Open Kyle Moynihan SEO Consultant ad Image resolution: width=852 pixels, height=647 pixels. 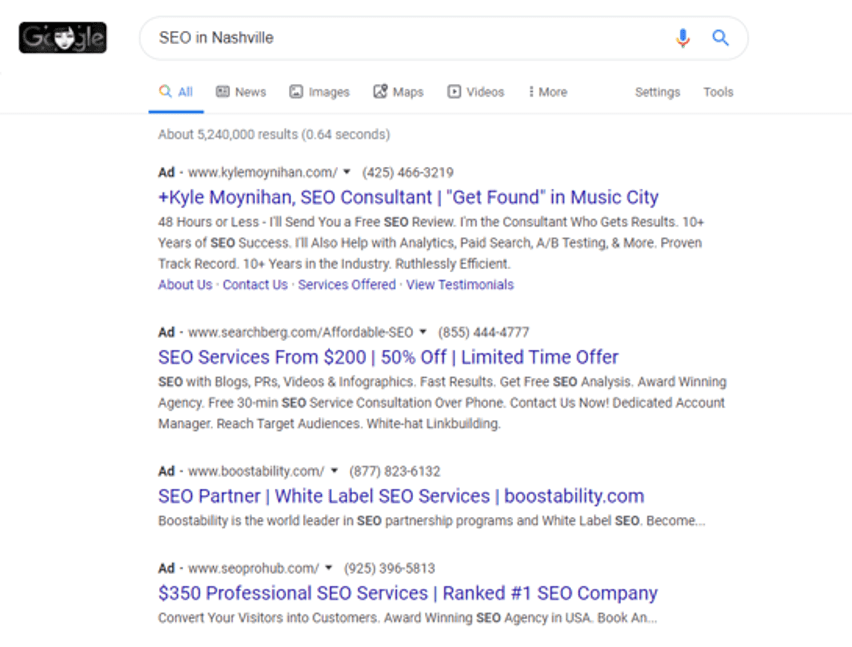click(x=408, y=197)
